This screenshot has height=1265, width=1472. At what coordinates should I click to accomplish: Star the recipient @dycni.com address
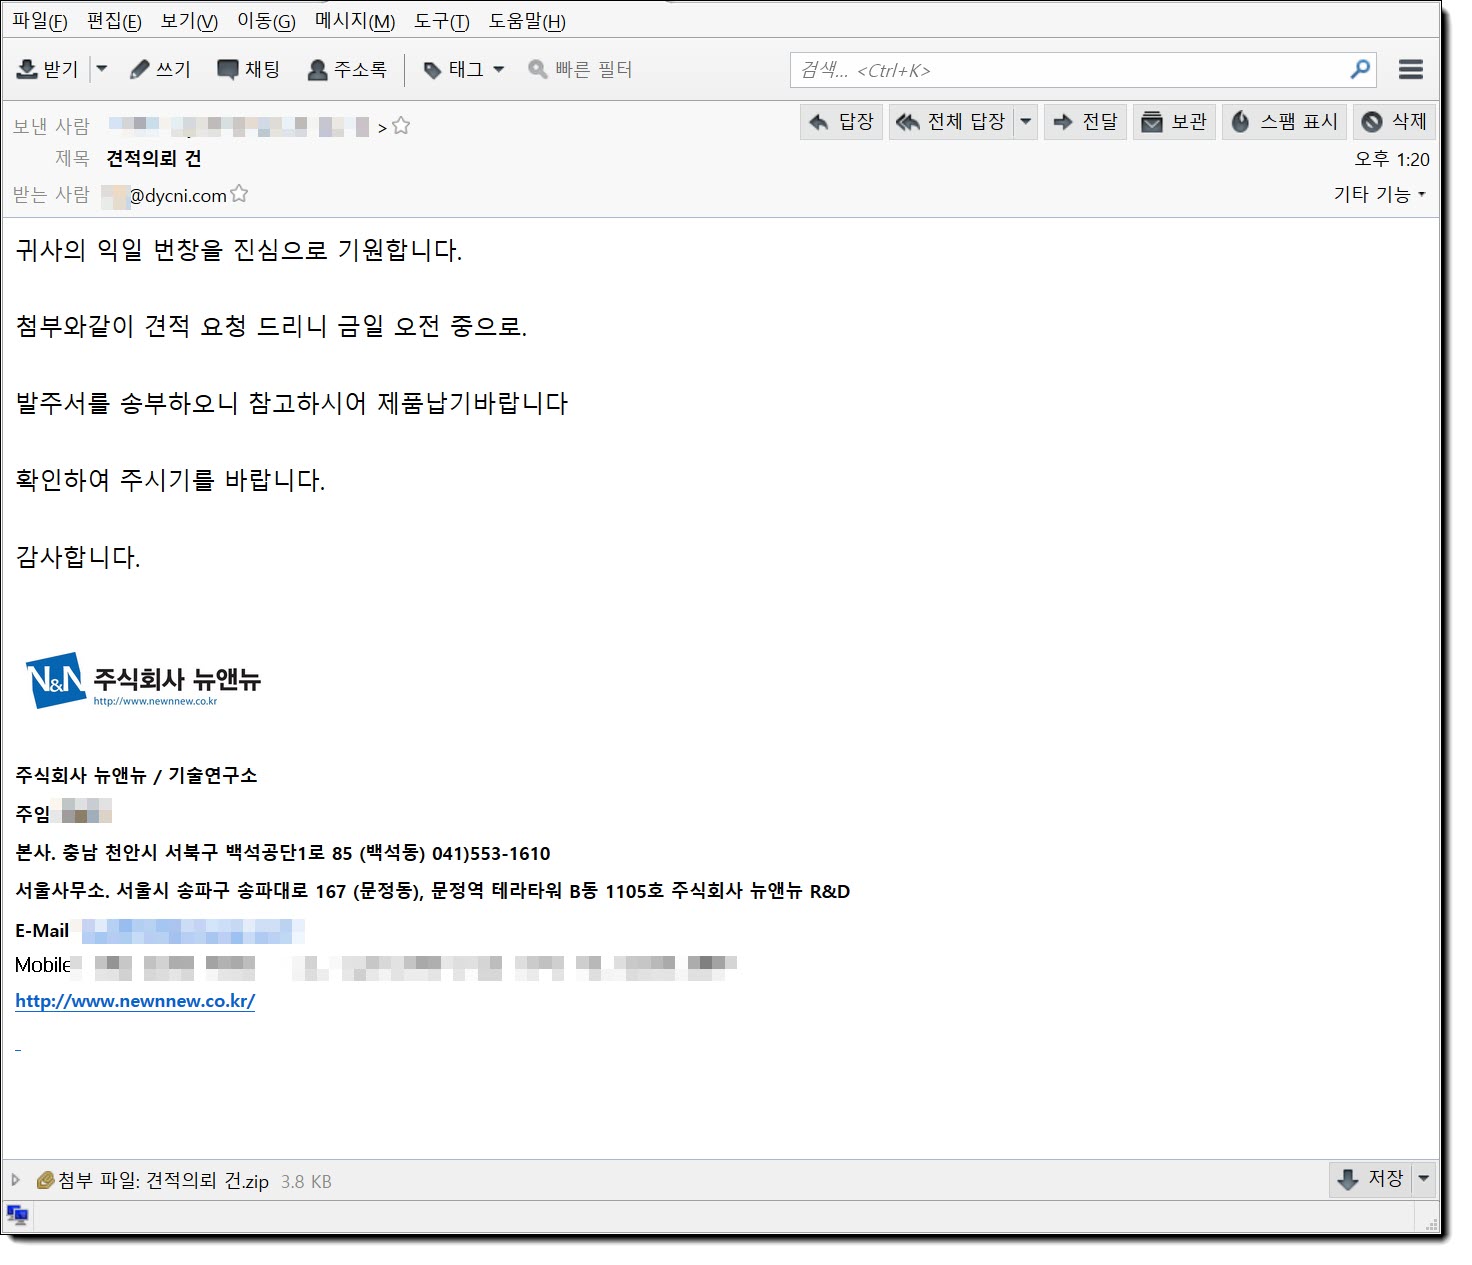click(239, 194)
